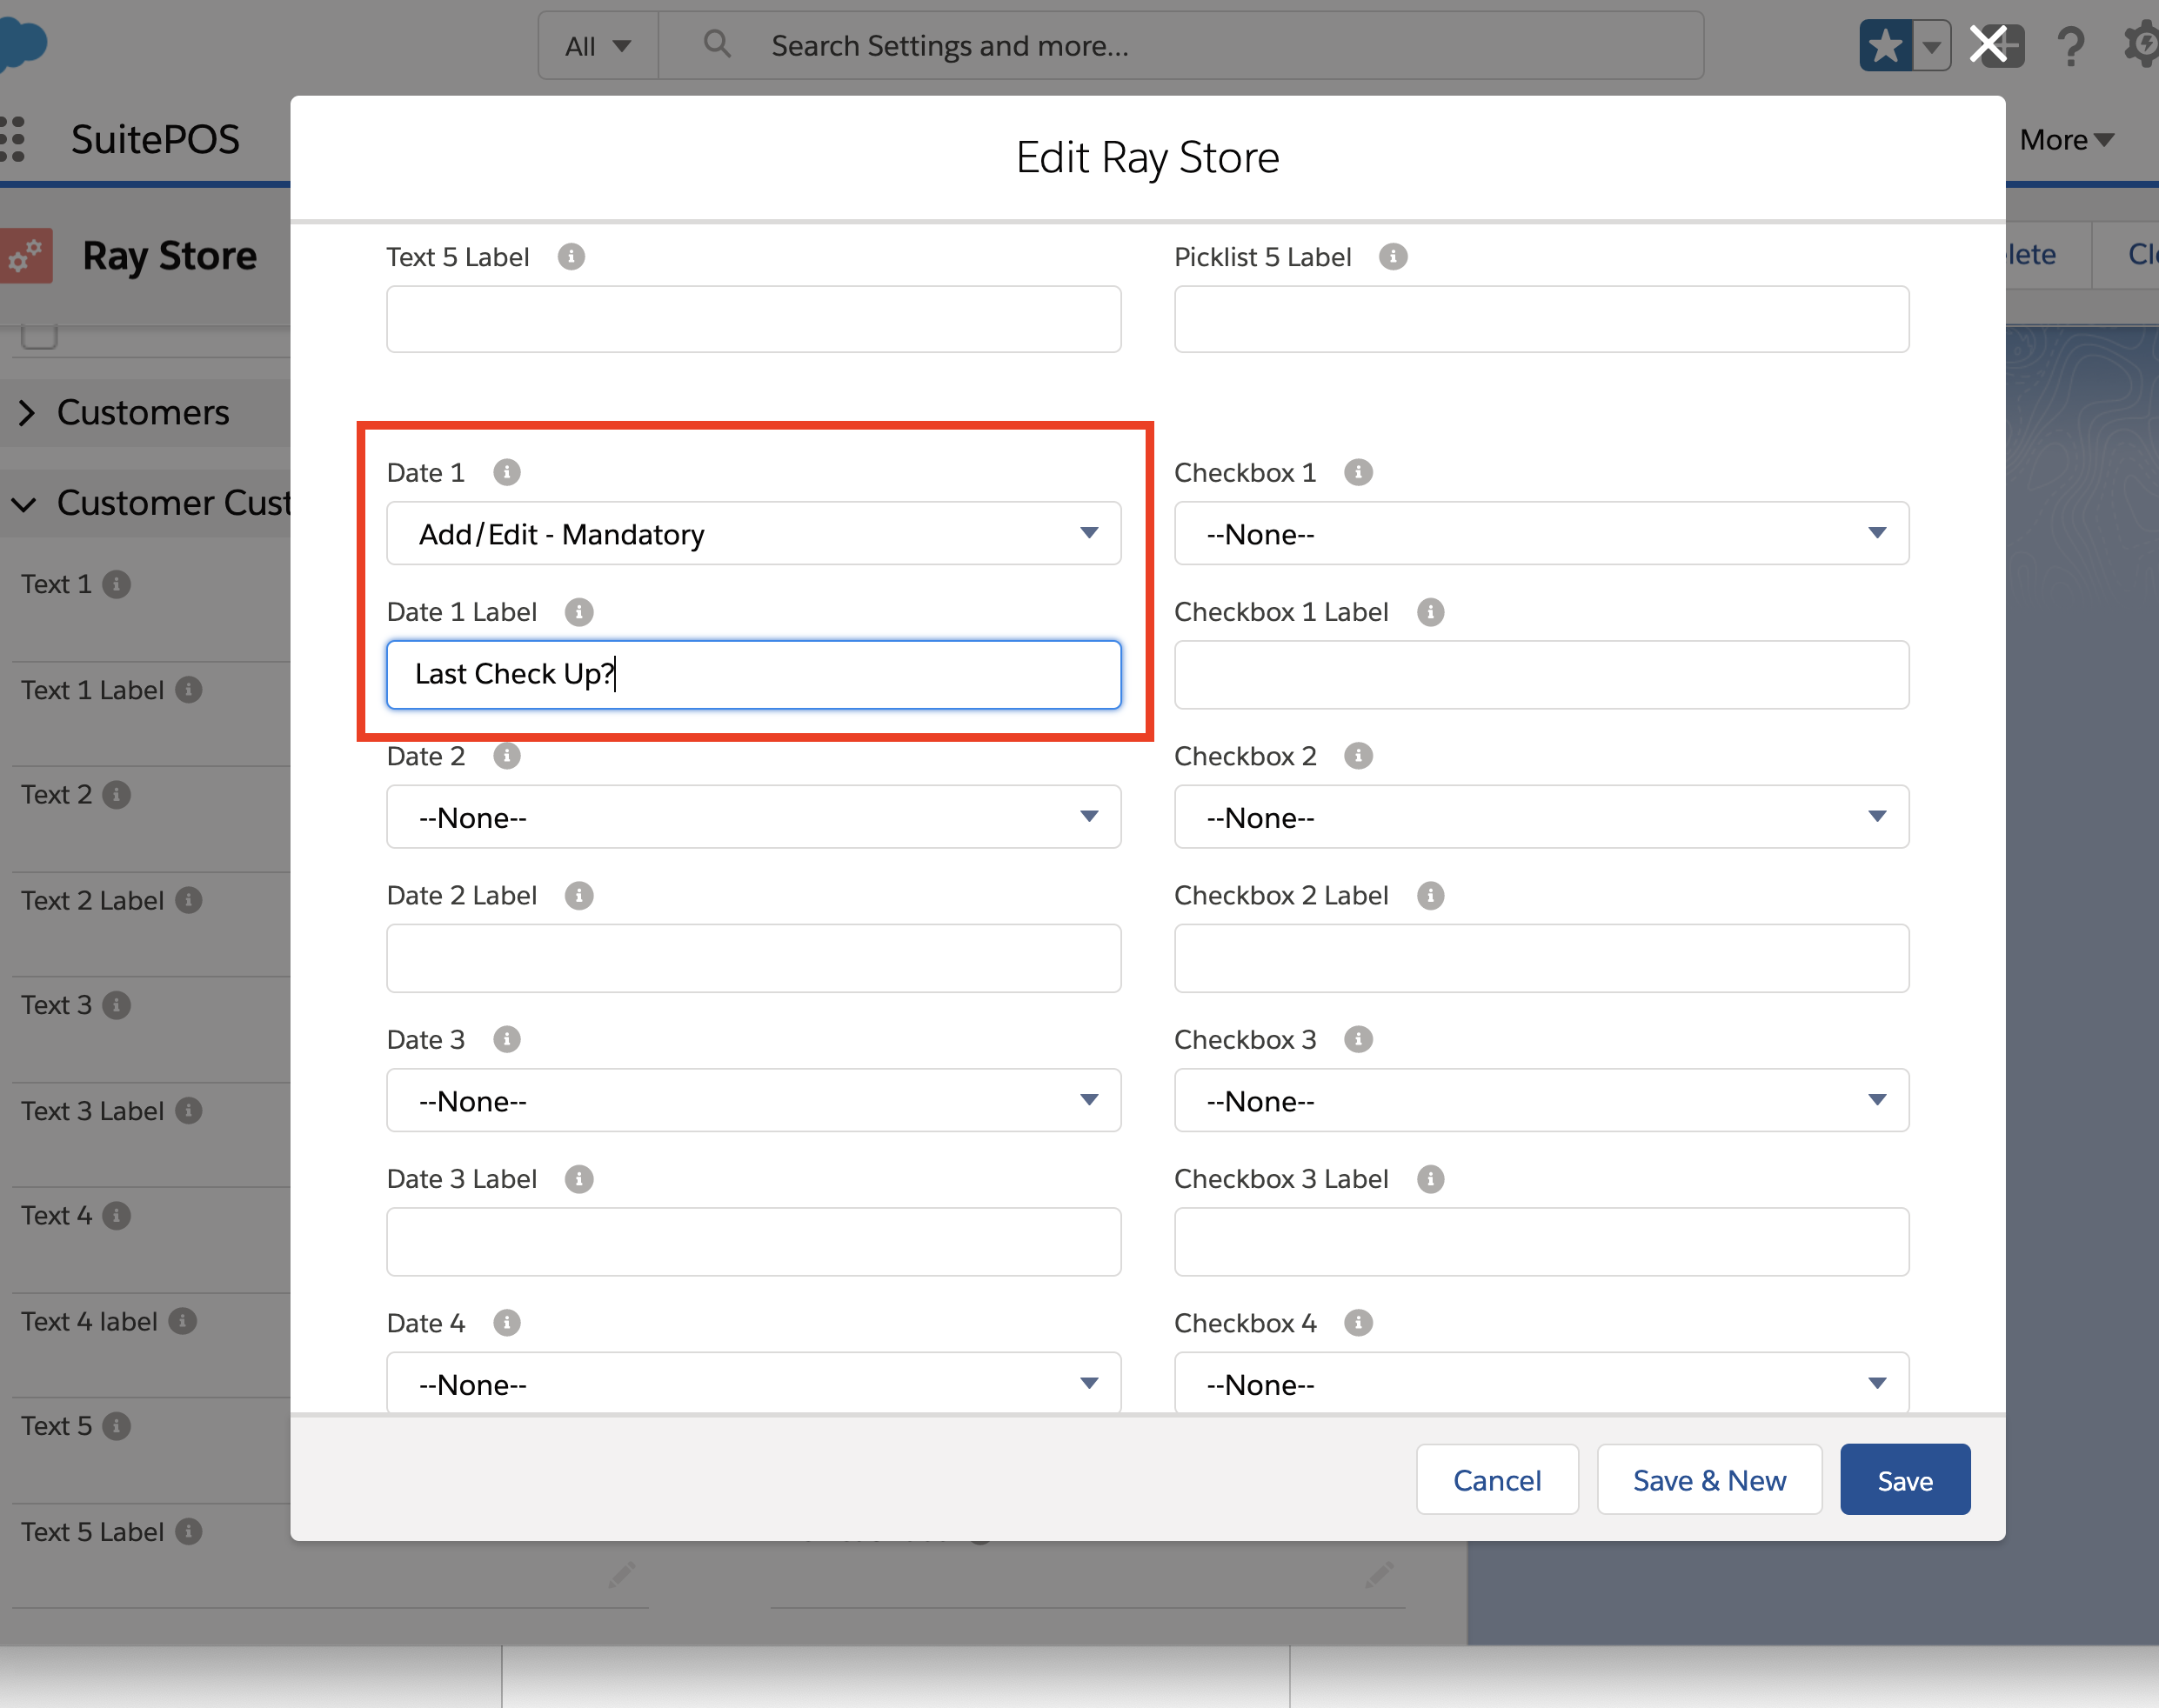
Task: Expand the Customers section
Action: click(27, 413)
